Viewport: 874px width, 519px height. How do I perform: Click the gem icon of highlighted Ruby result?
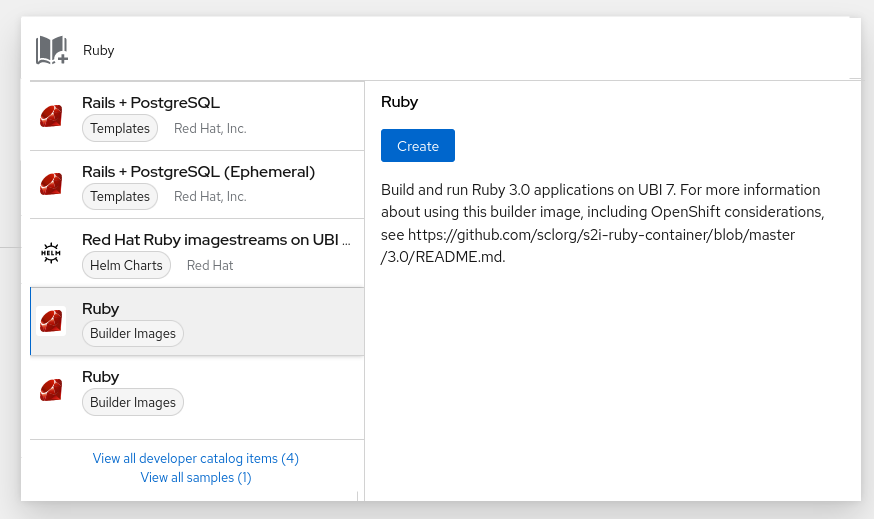coord(51,321)
